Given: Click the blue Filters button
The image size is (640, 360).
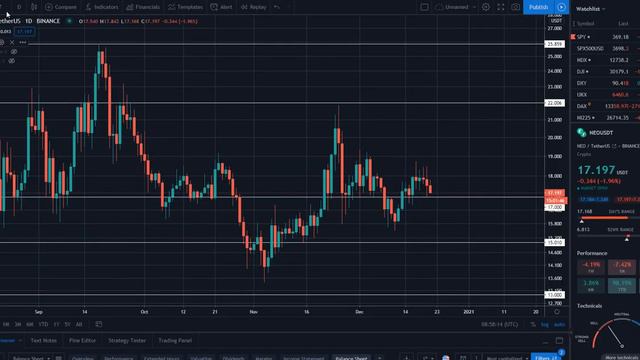Looking at the screenshot, I should [x=545, y=358].
